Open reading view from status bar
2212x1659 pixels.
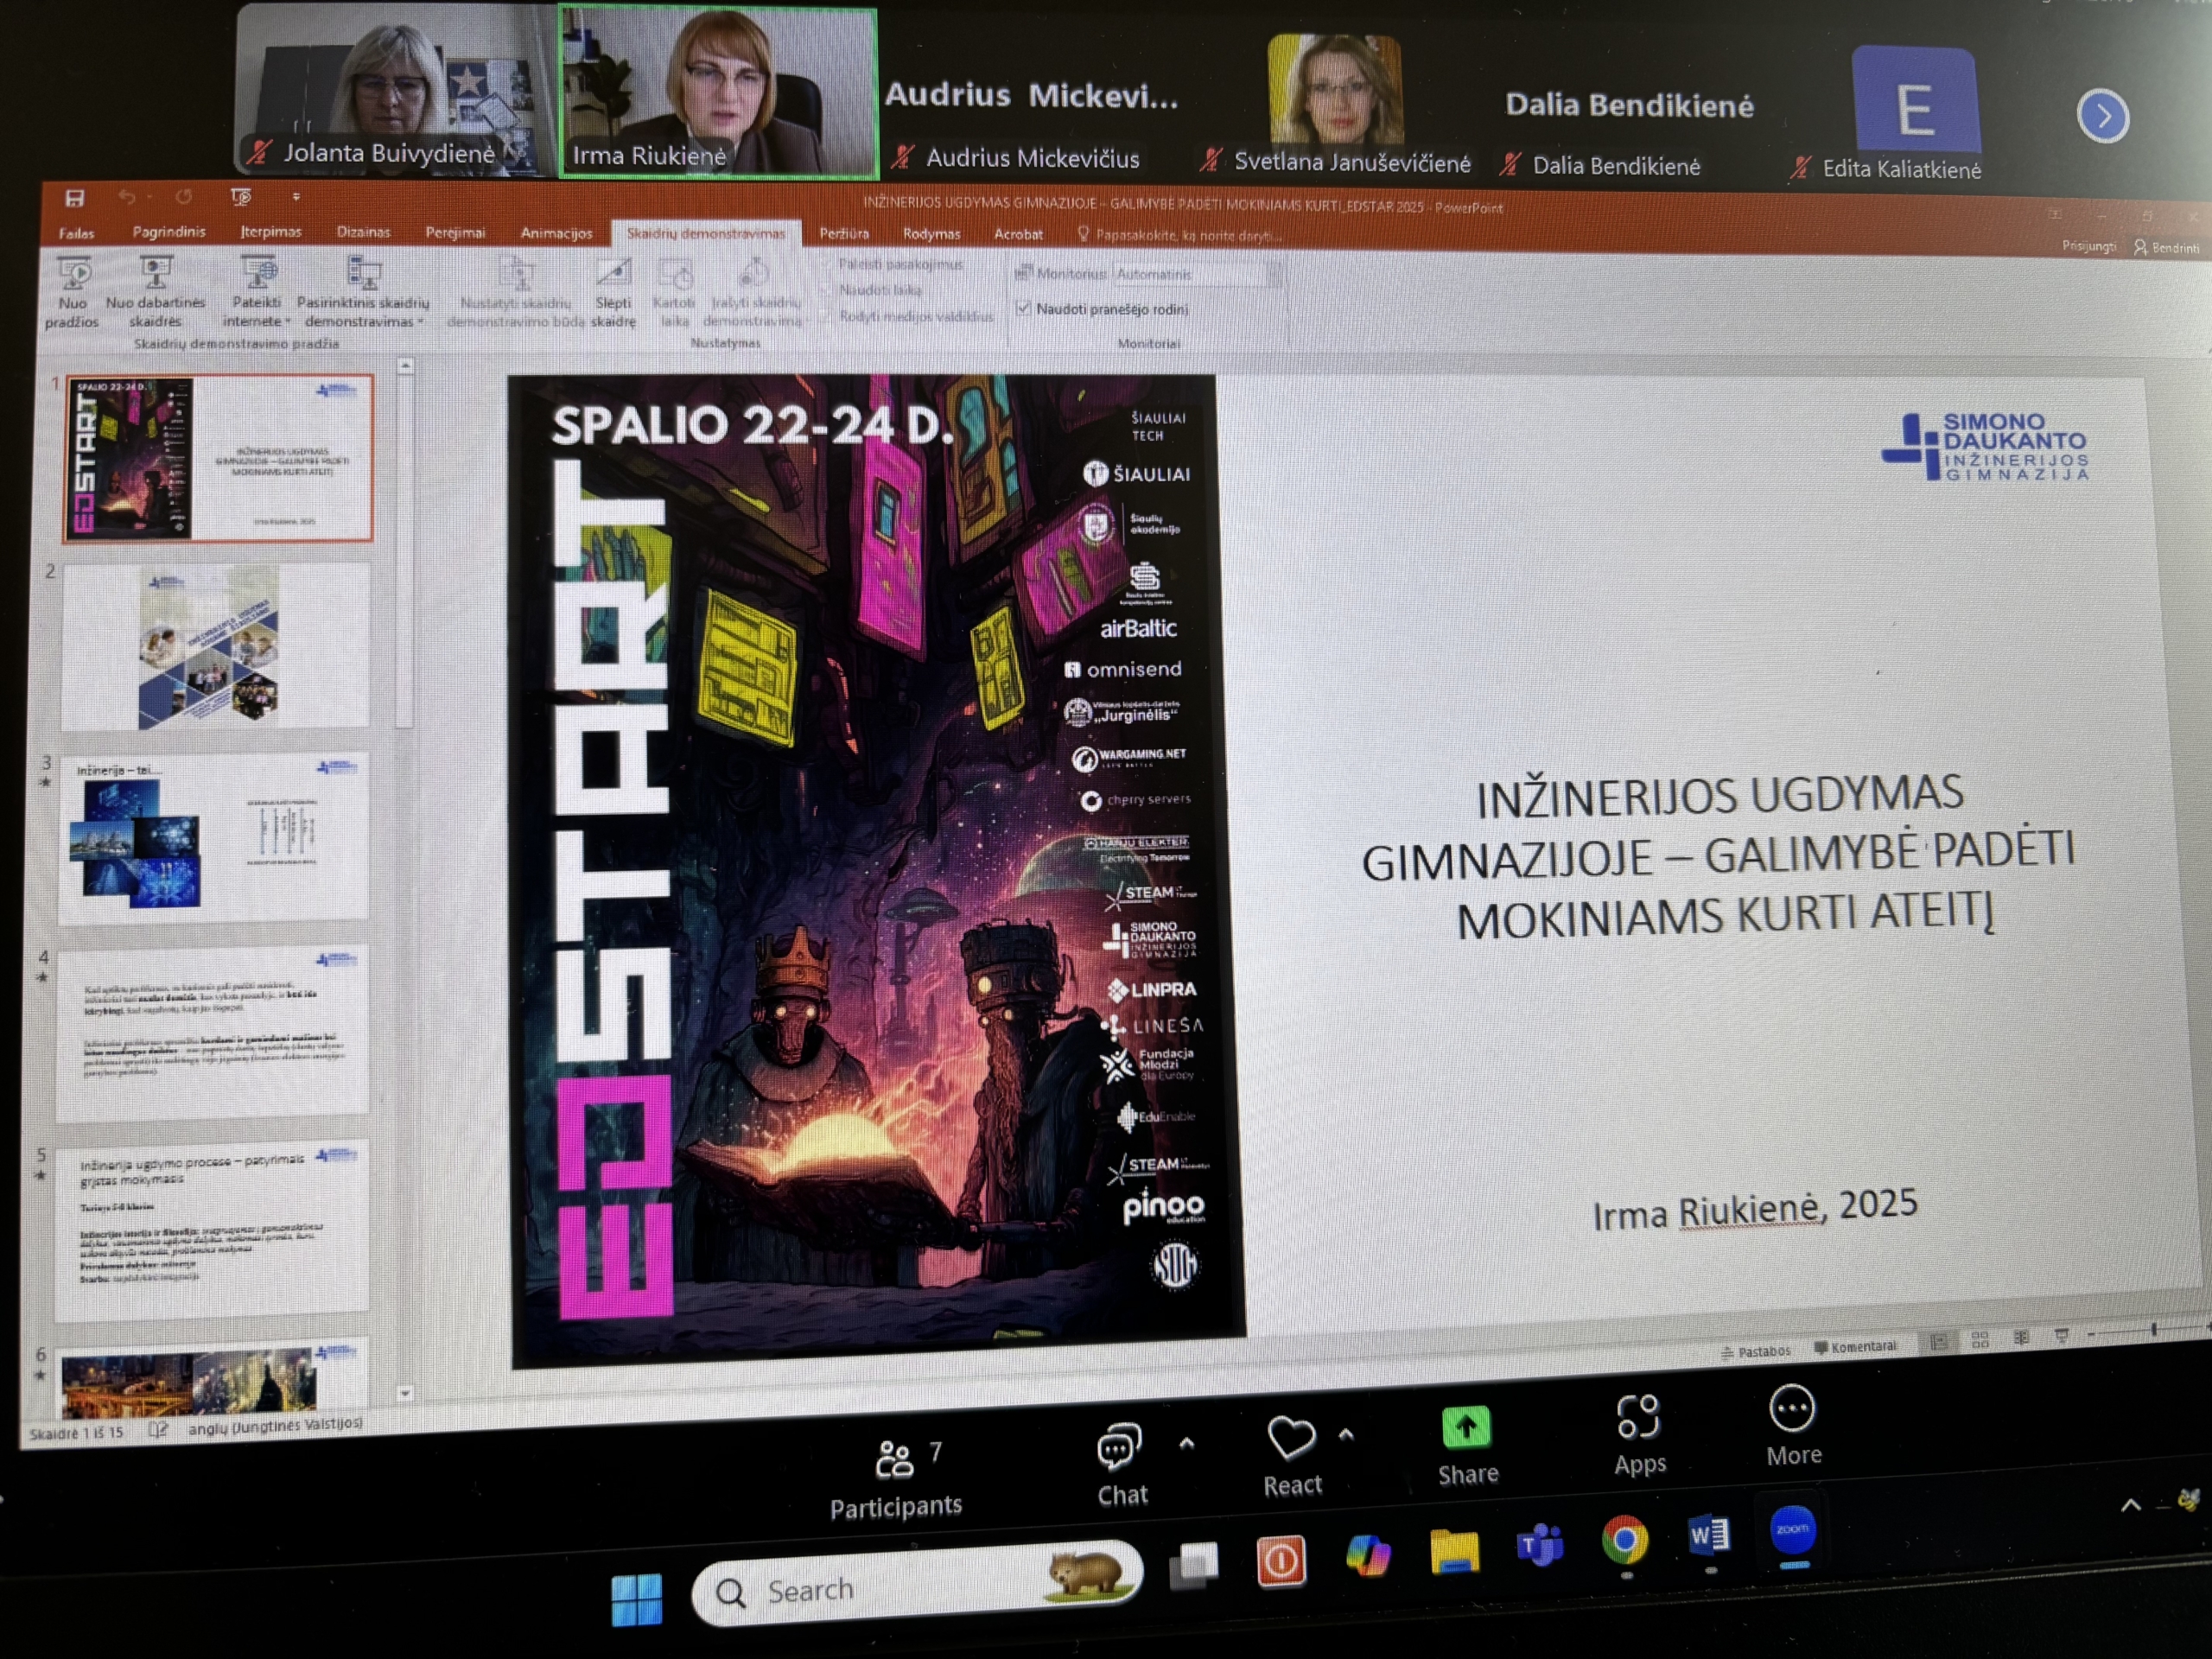point(2021,1338)
